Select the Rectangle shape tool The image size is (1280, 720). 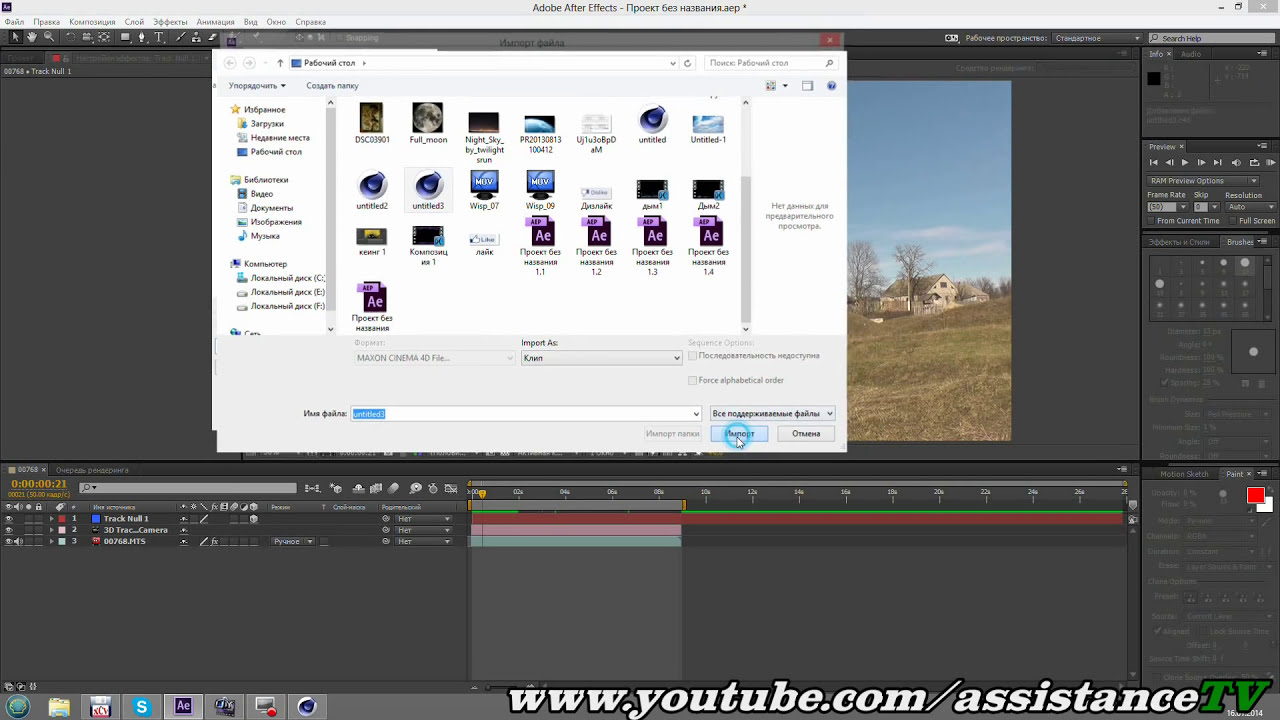click(126, 37)
